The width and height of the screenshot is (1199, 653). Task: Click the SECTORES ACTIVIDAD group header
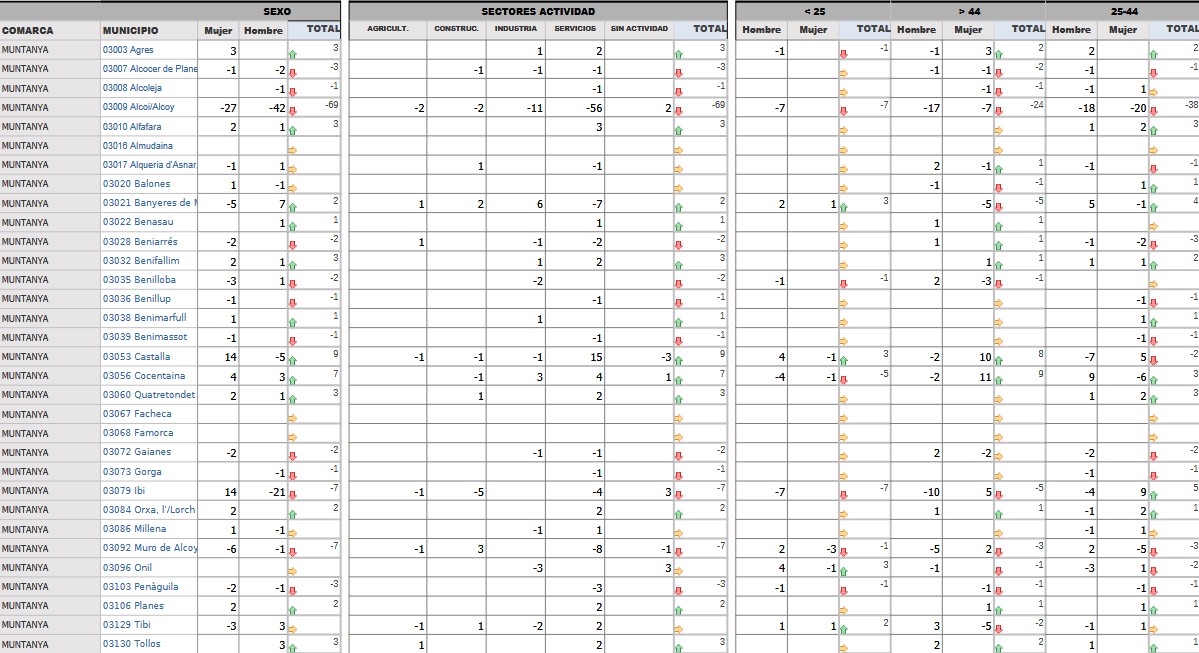coord(538,11)
